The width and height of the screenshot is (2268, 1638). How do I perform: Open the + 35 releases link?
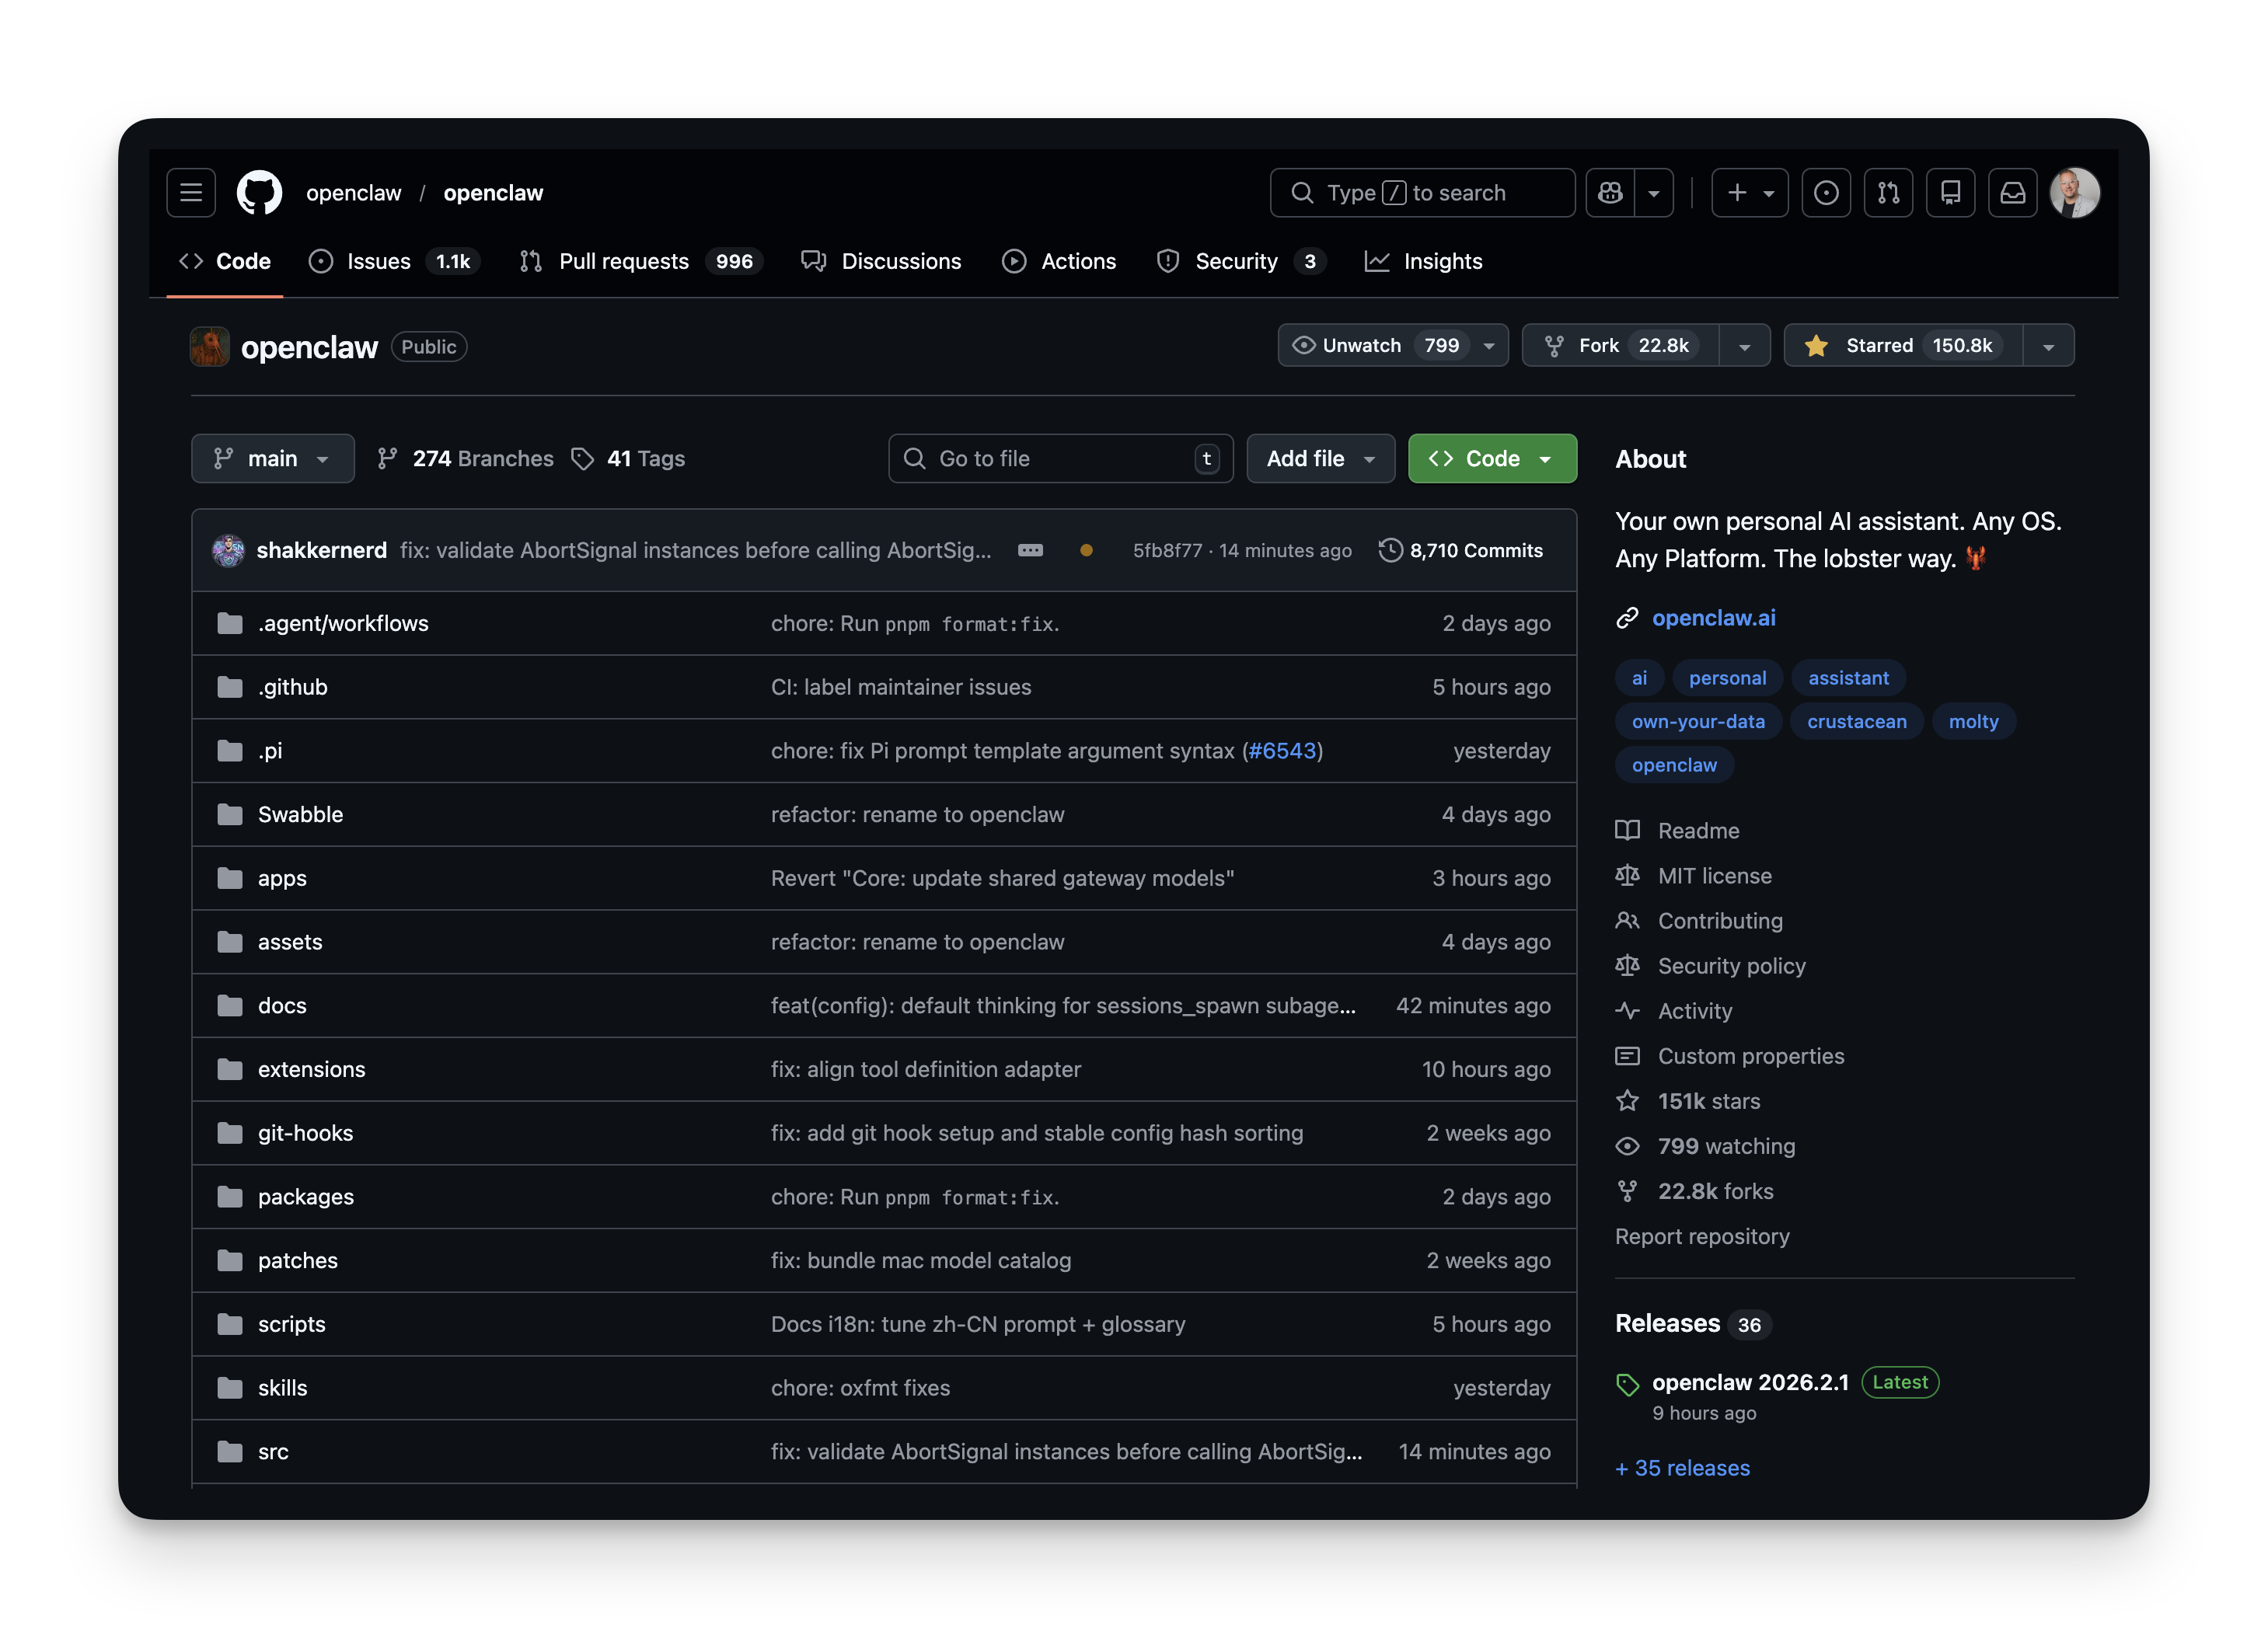(1682, 1467)
